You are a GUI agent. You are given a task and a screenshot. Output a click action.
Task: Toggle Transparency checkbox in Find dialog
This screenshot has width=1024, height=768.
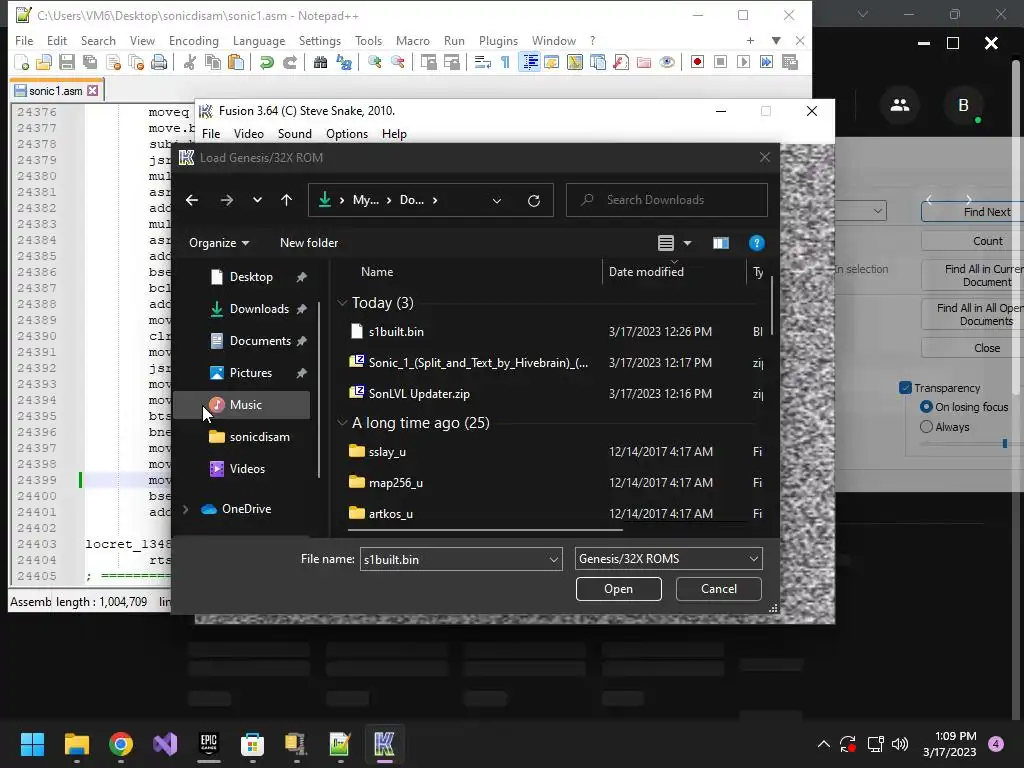click(905, 388)
